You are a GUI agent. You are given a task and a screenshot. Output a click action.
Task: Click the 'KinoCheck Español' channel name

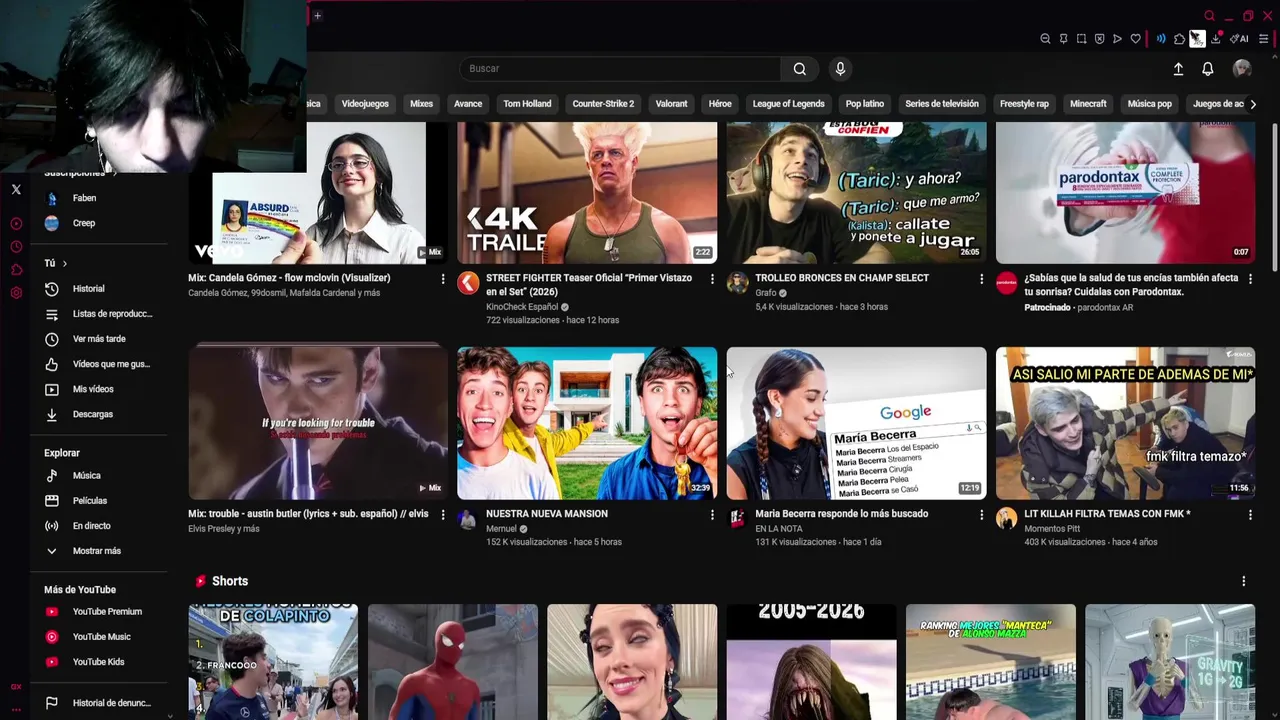tap(521, 307)
